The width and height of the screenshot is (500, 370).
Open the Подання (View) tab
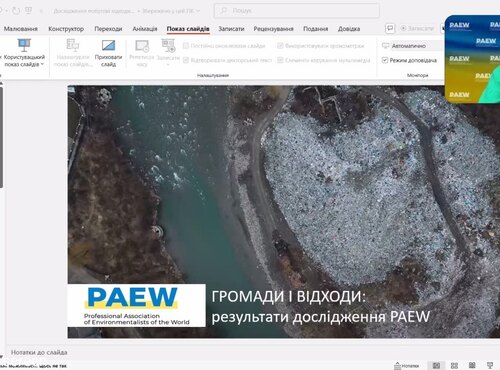coord(315,29)
